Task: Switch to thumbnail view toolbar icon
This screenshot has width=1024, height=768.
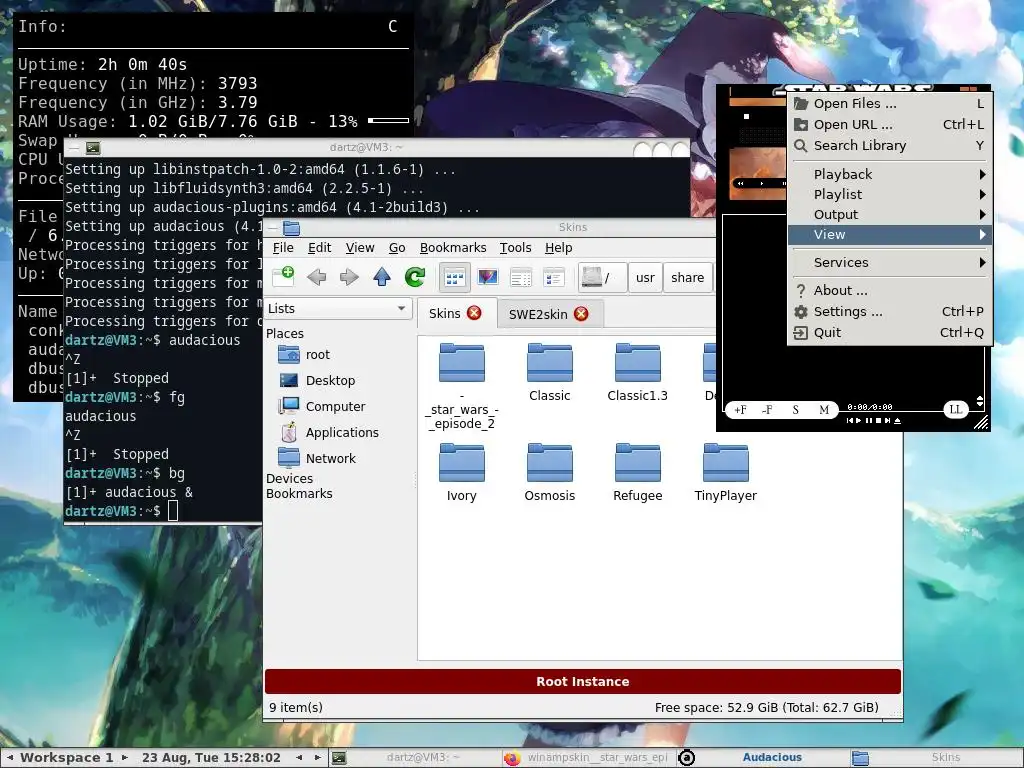Action: [x=488, y=278]
